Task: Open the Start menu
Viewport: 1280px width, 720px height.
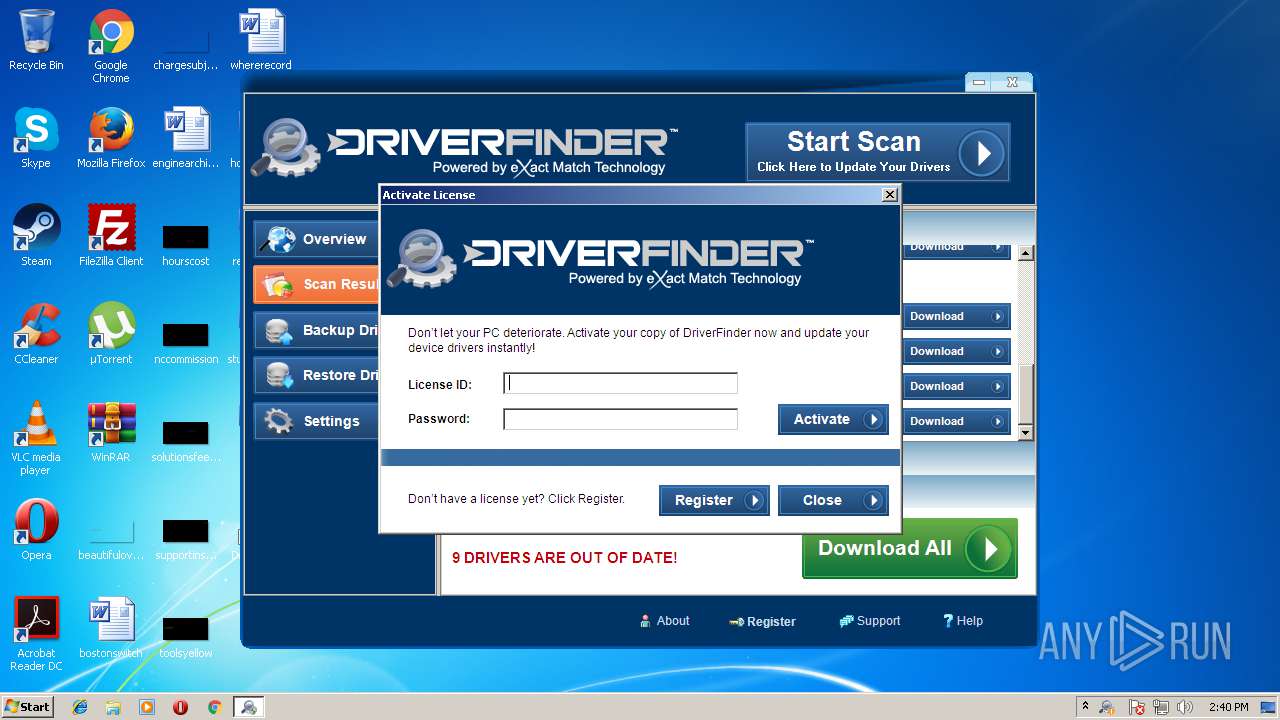Action: (x=28, y=707)
